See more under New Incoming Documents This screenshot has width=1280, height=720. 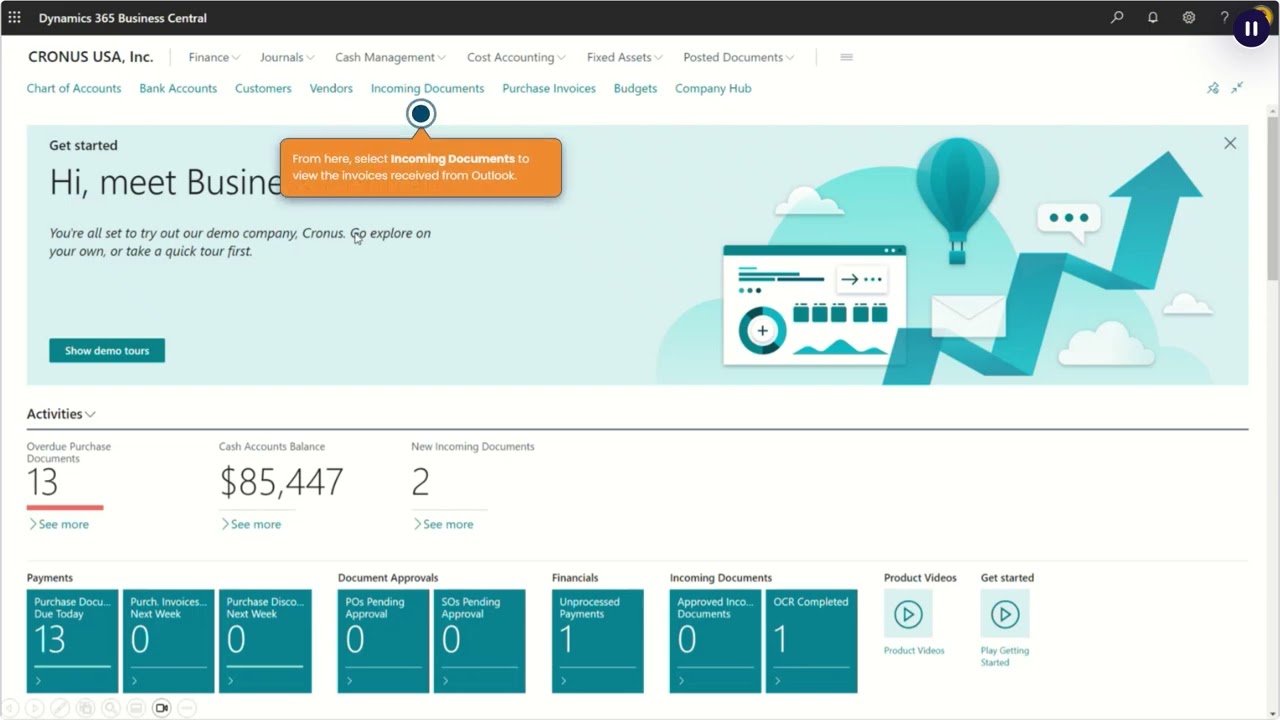click(x=442, y=524)
